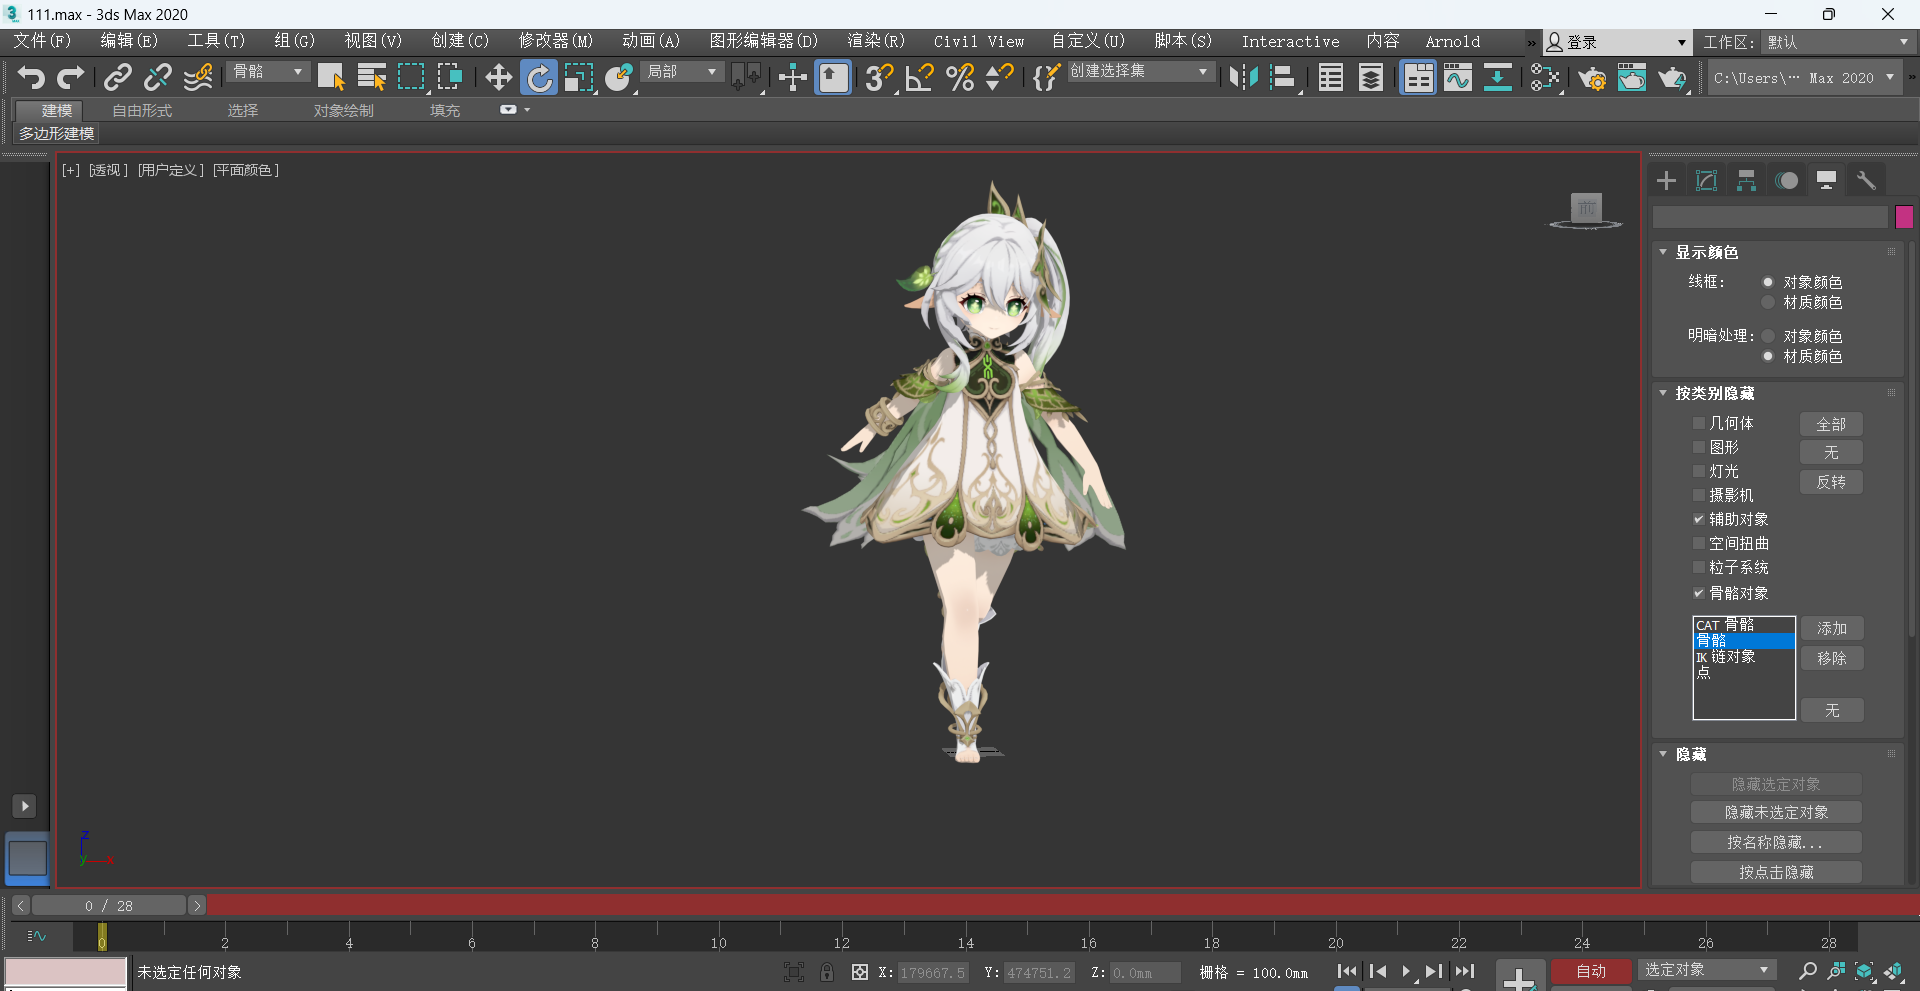Select 对象颜色 radio for 明暗处理

tap(1768, 336)
